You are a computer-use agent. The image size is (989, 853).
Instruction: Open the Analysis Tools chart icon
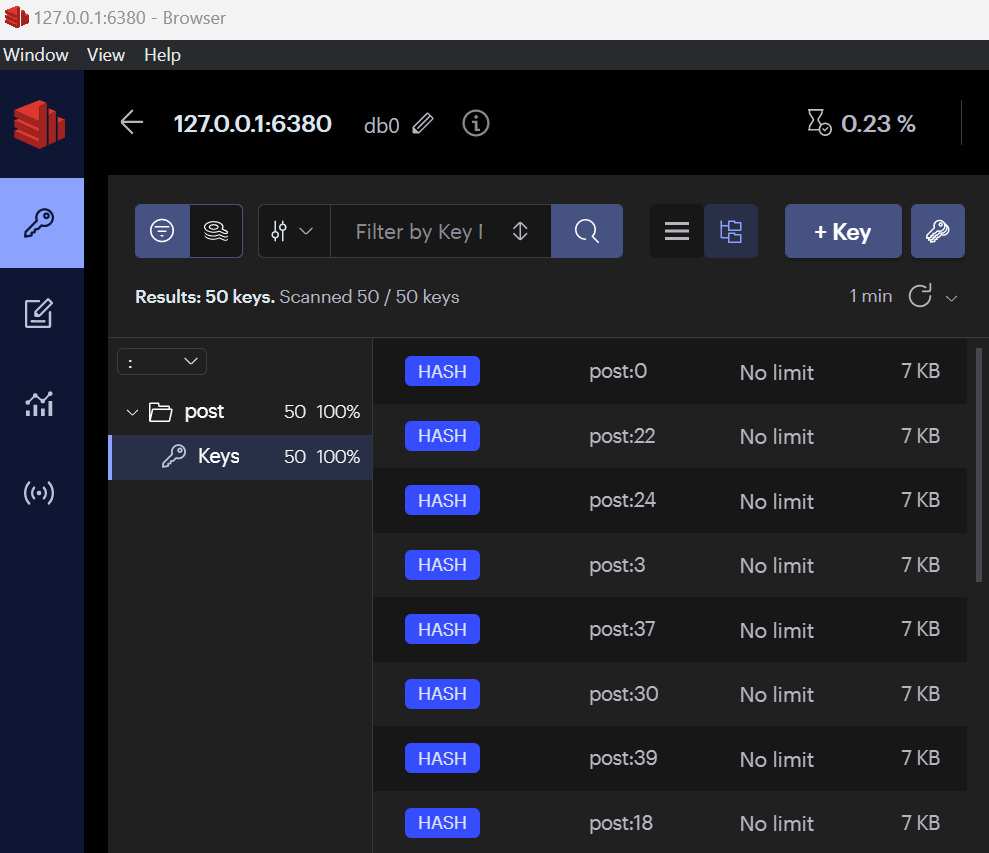pyautogui.click(x=39, y=404)
